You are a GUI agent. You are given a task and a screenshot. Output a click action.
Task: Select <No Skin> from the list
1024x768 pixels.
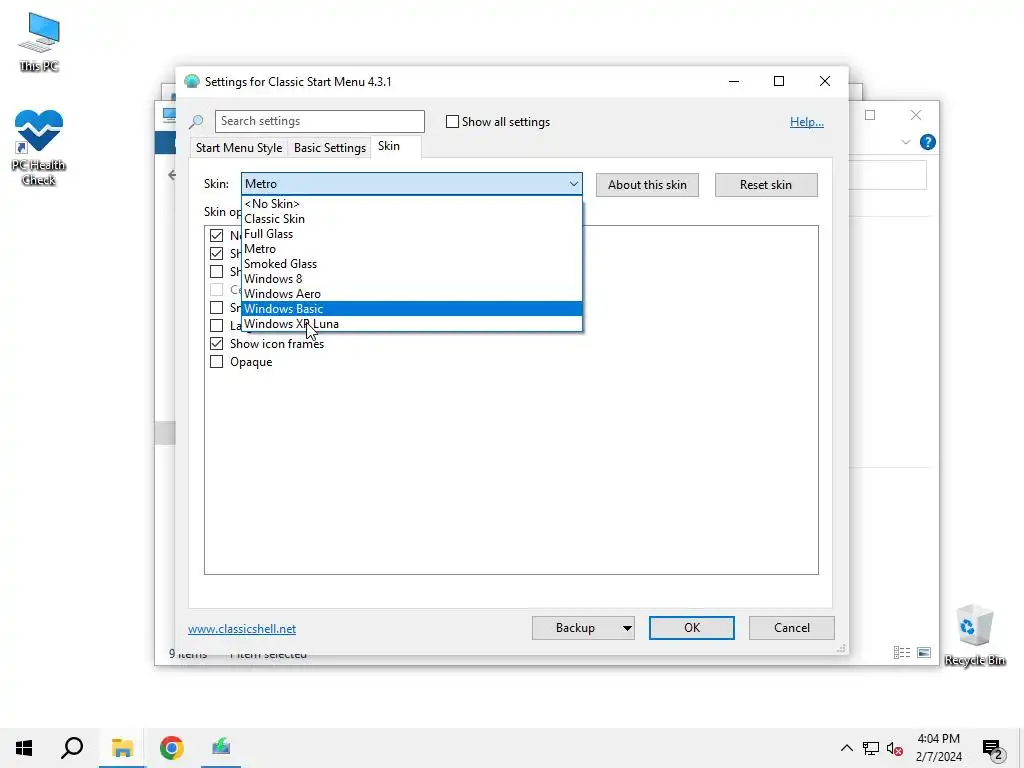tap(411, 204)
